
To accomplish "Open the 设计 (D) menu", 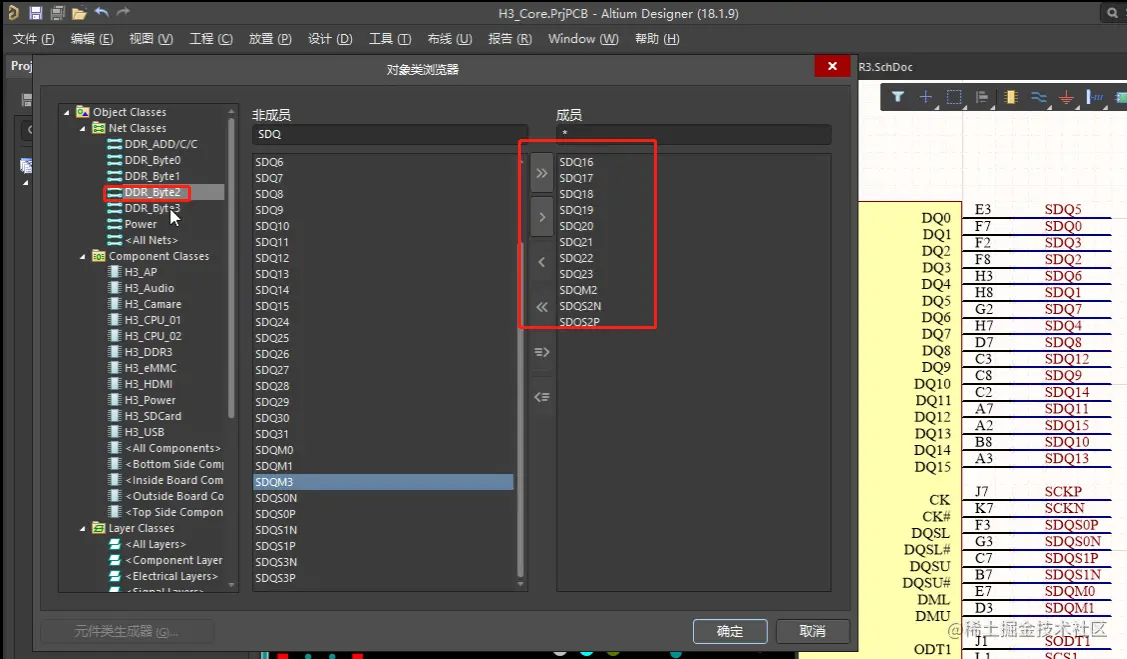I will tap(330, 39).
